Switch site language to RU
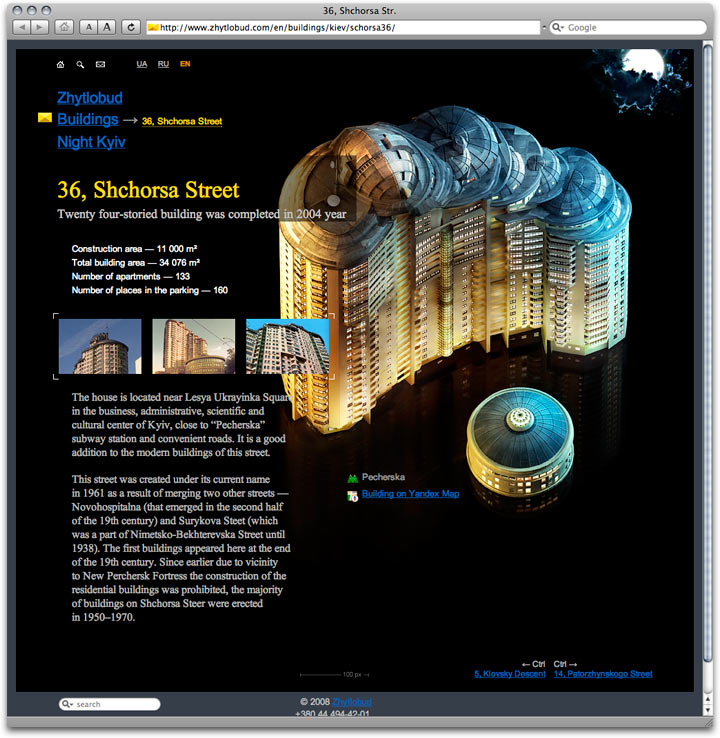This screenshot has height=738, width=720. [163, 64]
